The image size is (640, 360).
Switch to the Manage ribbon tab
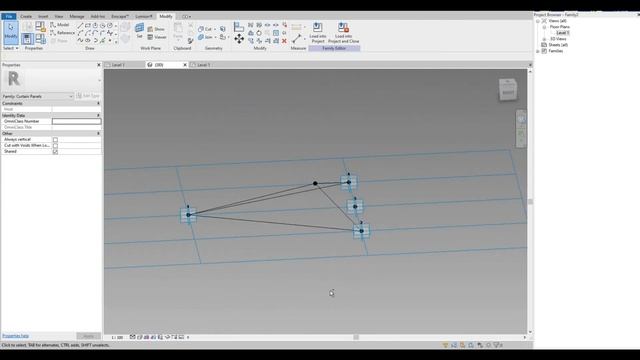pyautogui.click(x=77, y=16)
